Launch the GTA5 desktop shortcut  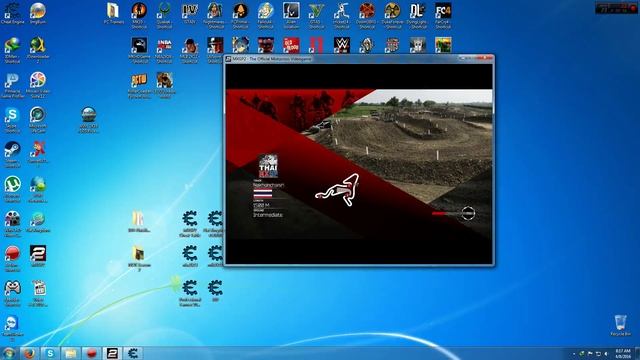316,16
